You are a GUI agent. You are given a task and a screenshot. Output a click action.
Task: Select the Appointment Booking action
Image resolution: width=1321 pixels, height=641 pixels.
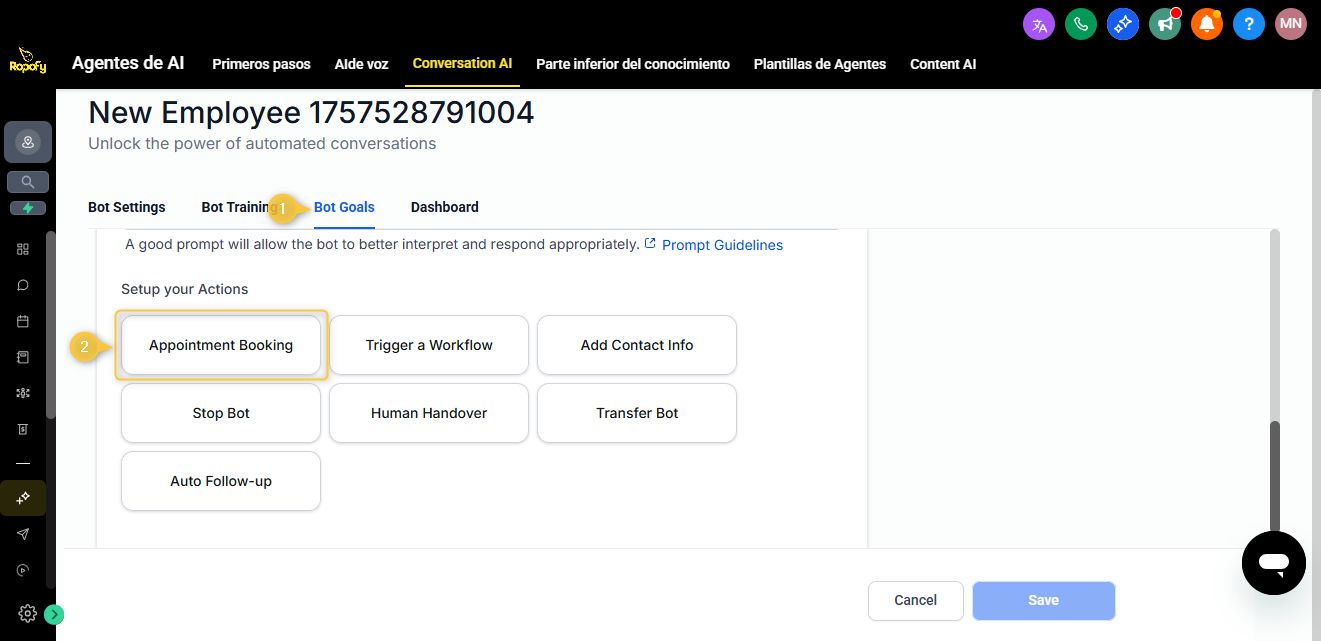tap(221, 345)
